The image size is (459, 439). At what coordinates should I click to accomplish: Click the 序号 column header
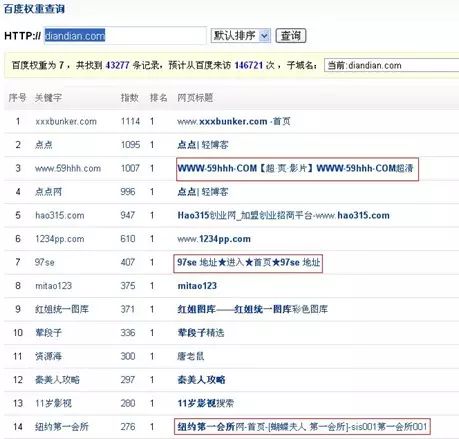(17, 98)
